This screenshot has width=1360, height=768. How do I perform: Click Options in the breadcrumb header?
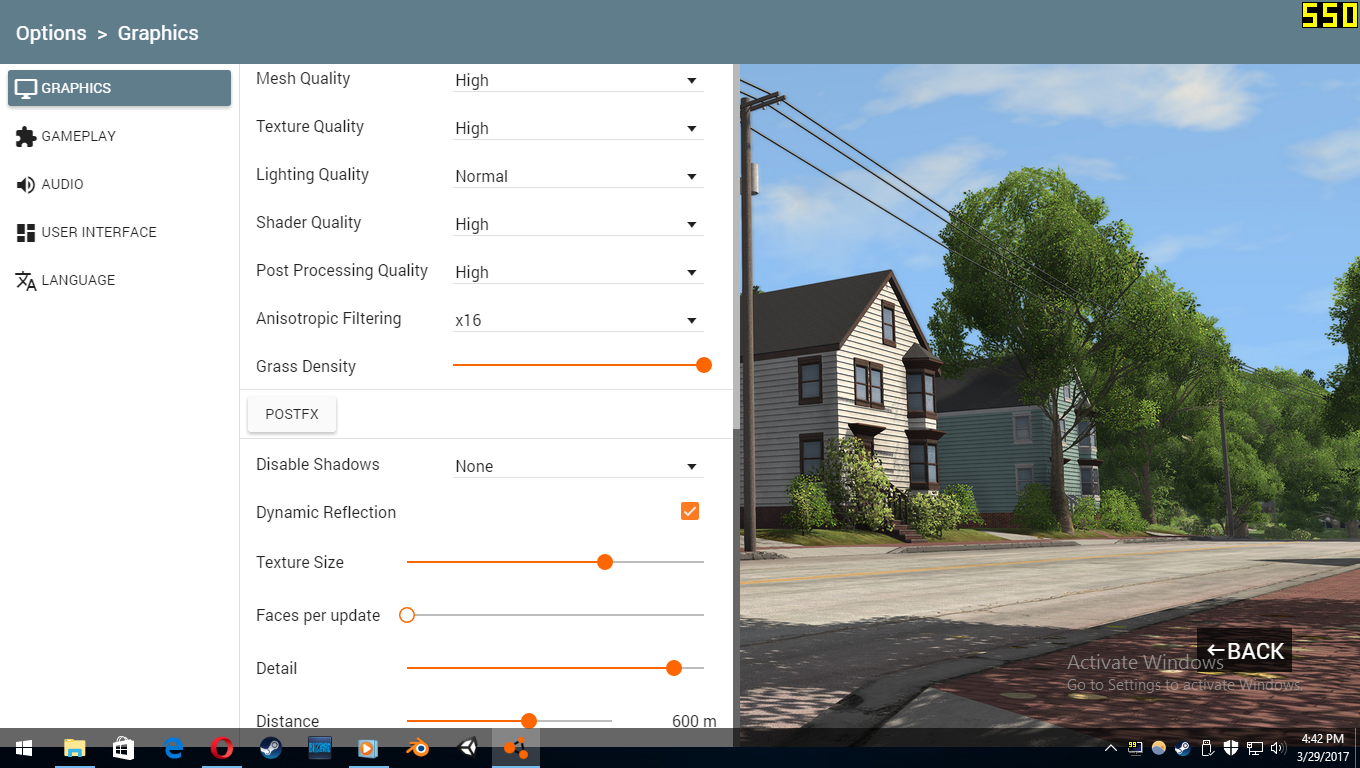click(x=51, y=33)
